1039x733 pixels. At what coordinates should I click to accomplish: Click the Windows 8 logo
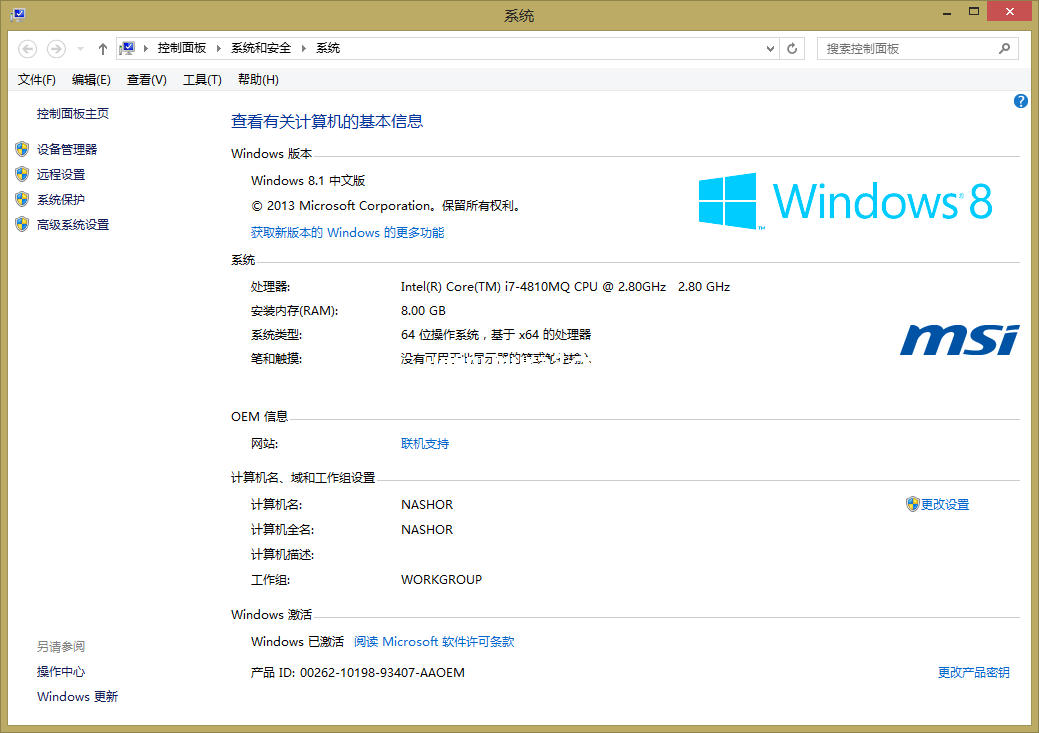tap(846, 201)
